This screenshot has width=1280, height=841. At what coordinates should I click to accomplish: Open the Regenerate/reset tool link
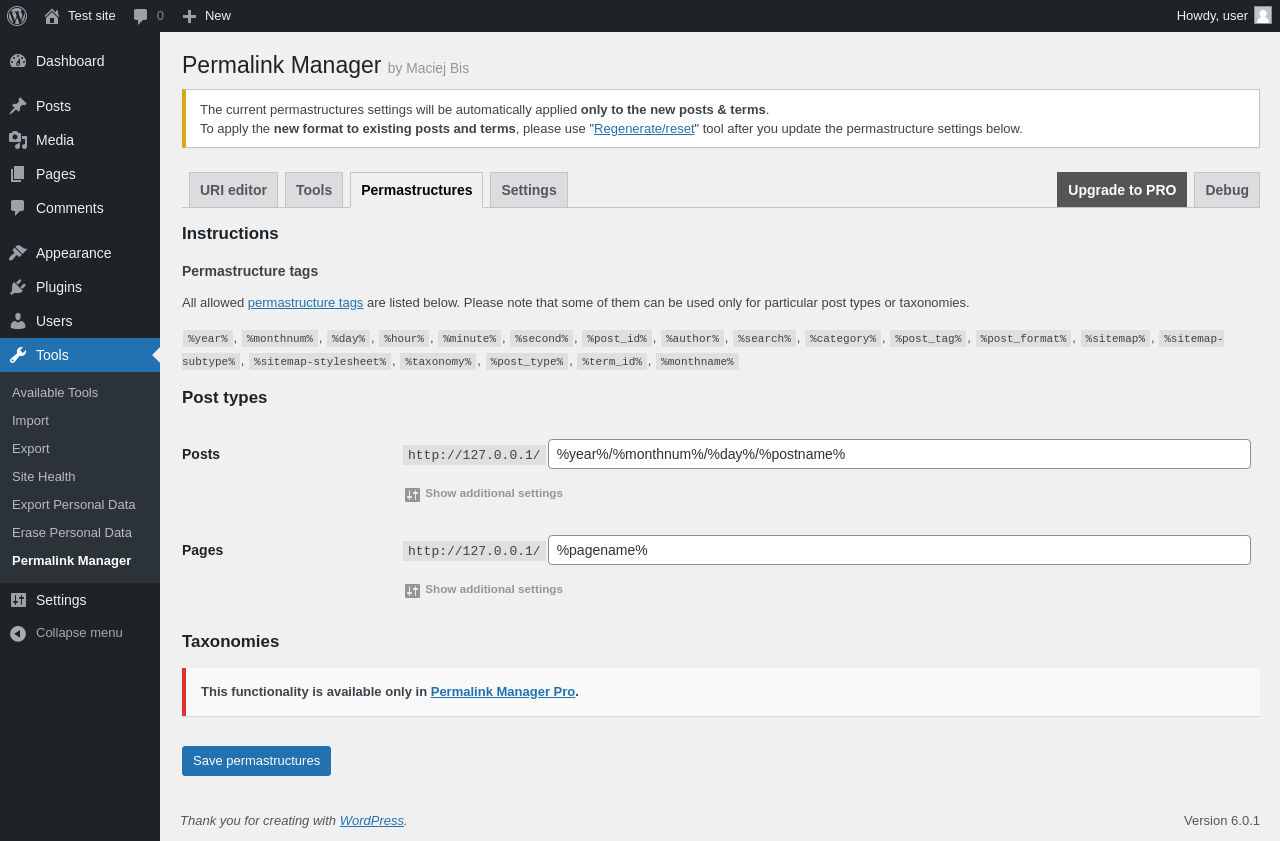(644, 129)
